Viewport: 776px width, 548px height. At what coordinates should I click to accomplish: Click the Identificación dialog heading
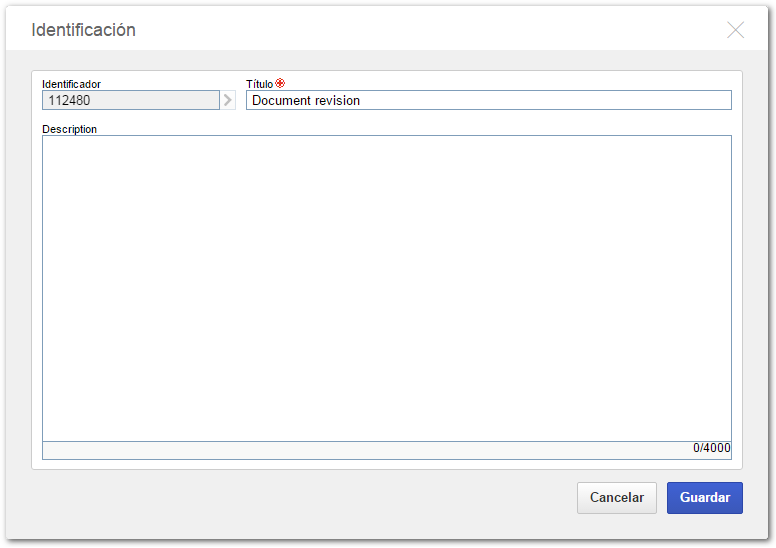pos(83,30)
